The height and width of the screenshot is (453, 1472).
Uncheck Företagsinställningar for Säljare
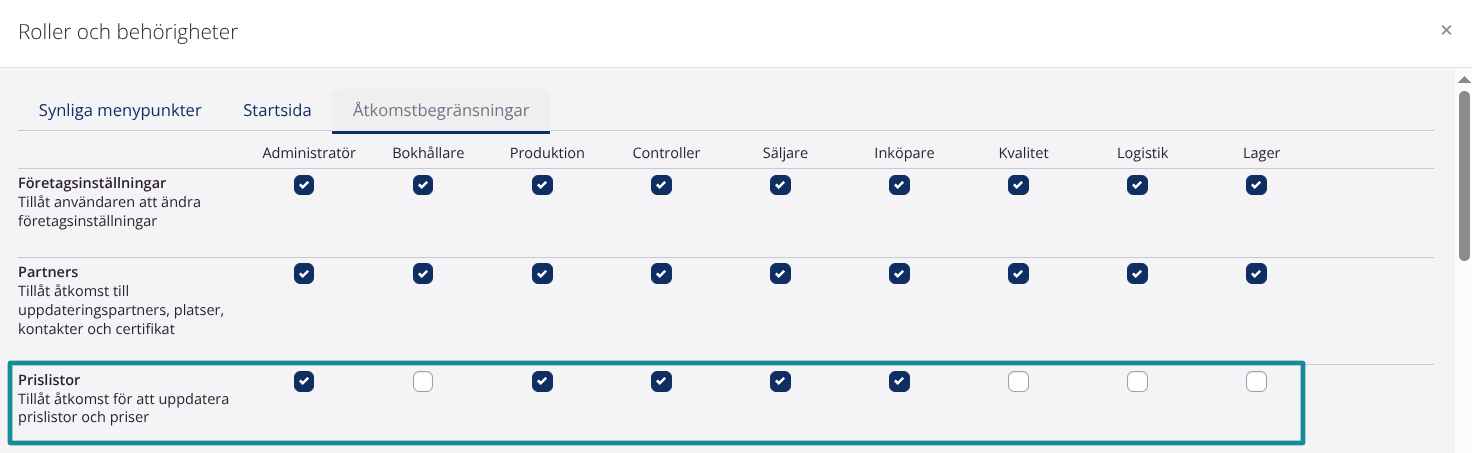(x=780, y=185)
